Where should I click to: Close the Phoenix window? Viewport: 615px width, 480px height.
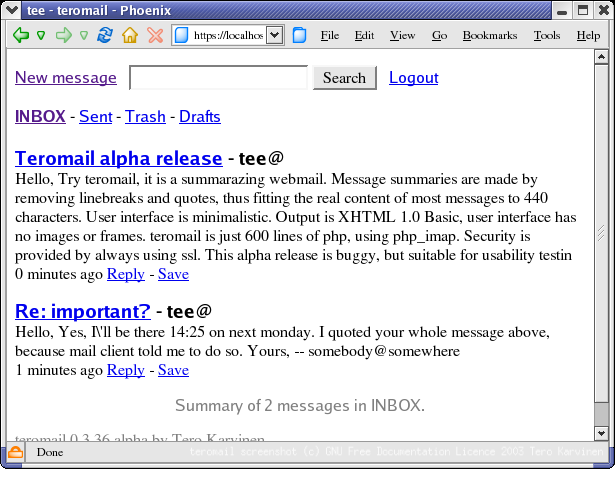coord(604,10)
